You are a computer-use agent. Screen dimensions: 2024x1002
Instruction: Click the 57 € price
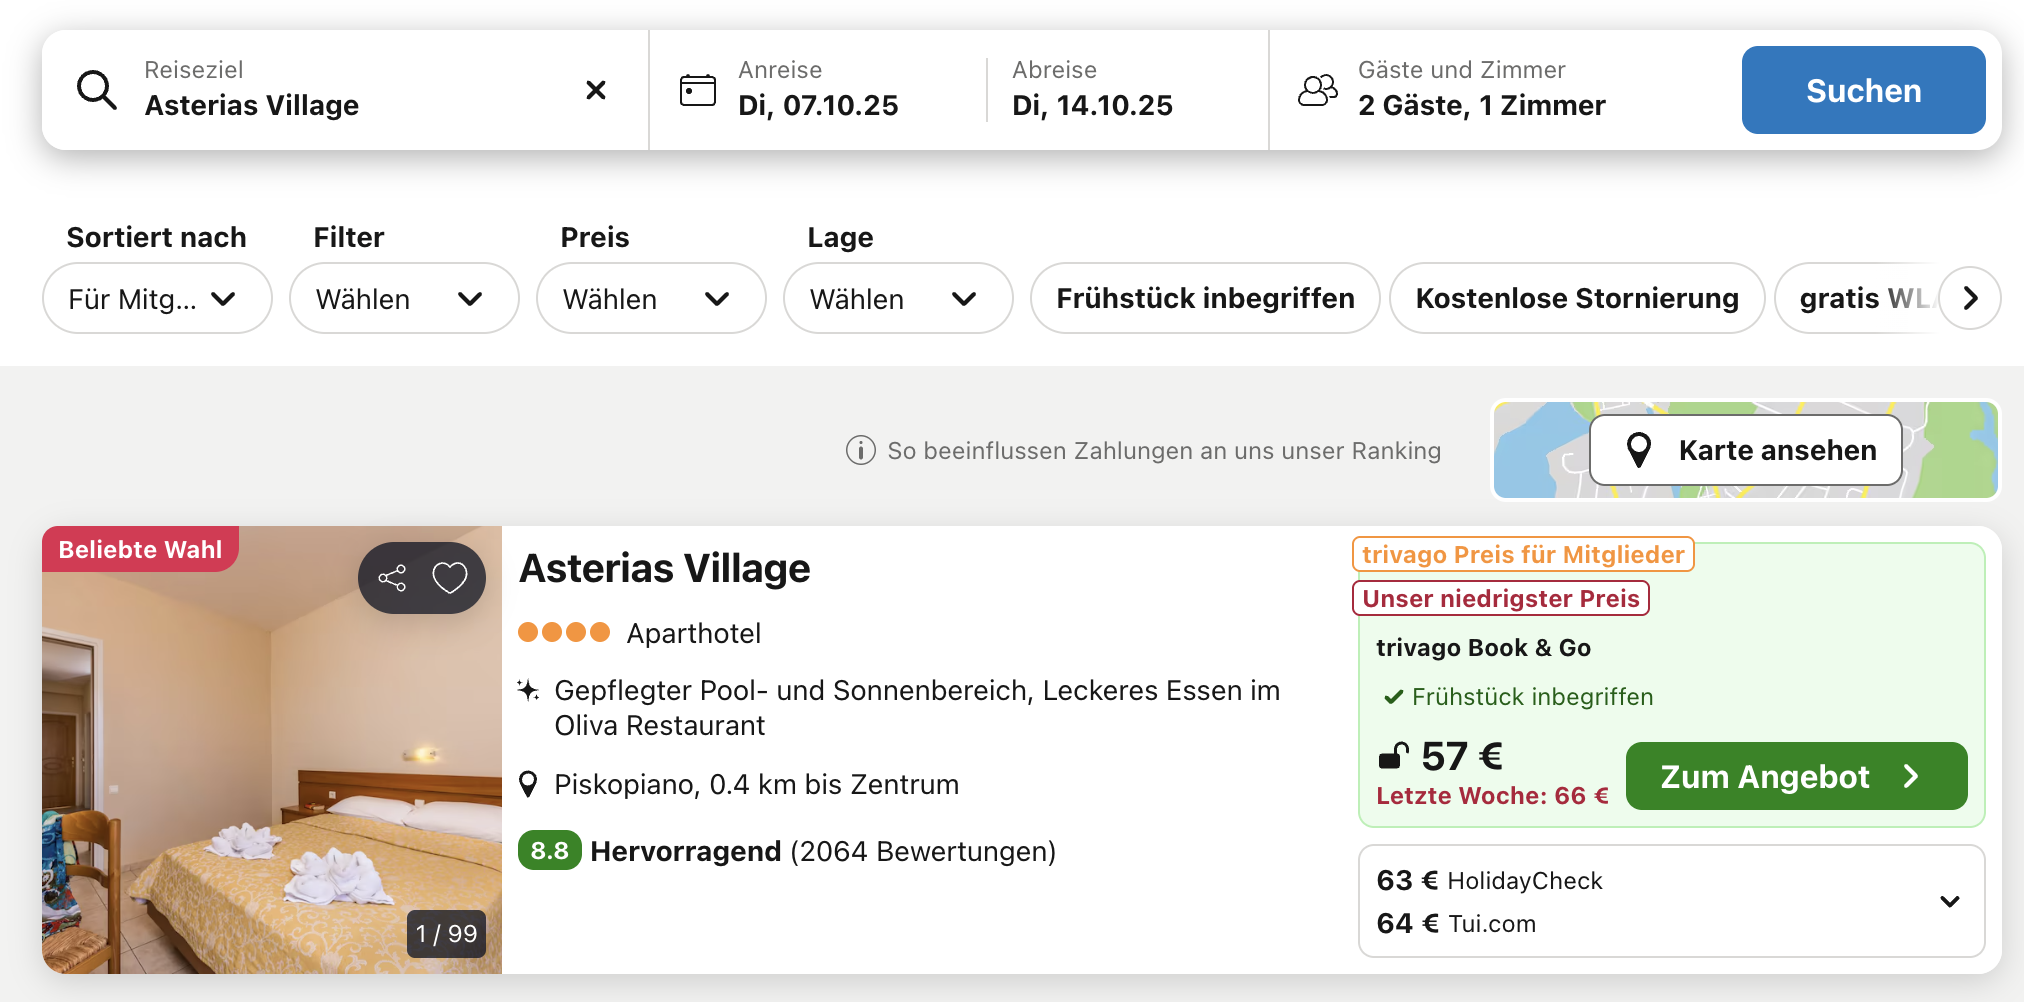coord(1462,756)
